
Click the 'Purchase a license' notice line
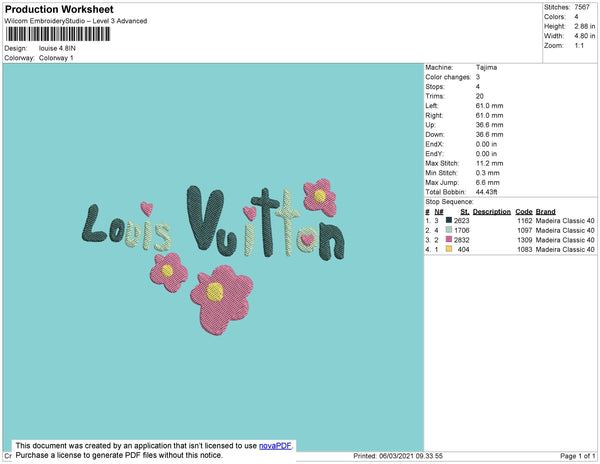[119, 455]
